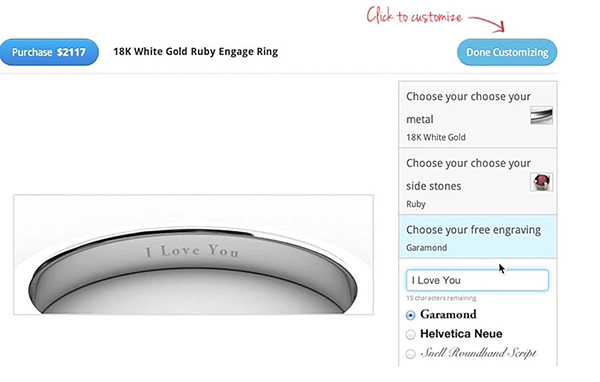
Task: Expand the Choose your metal section
Action: click(478, 114)
